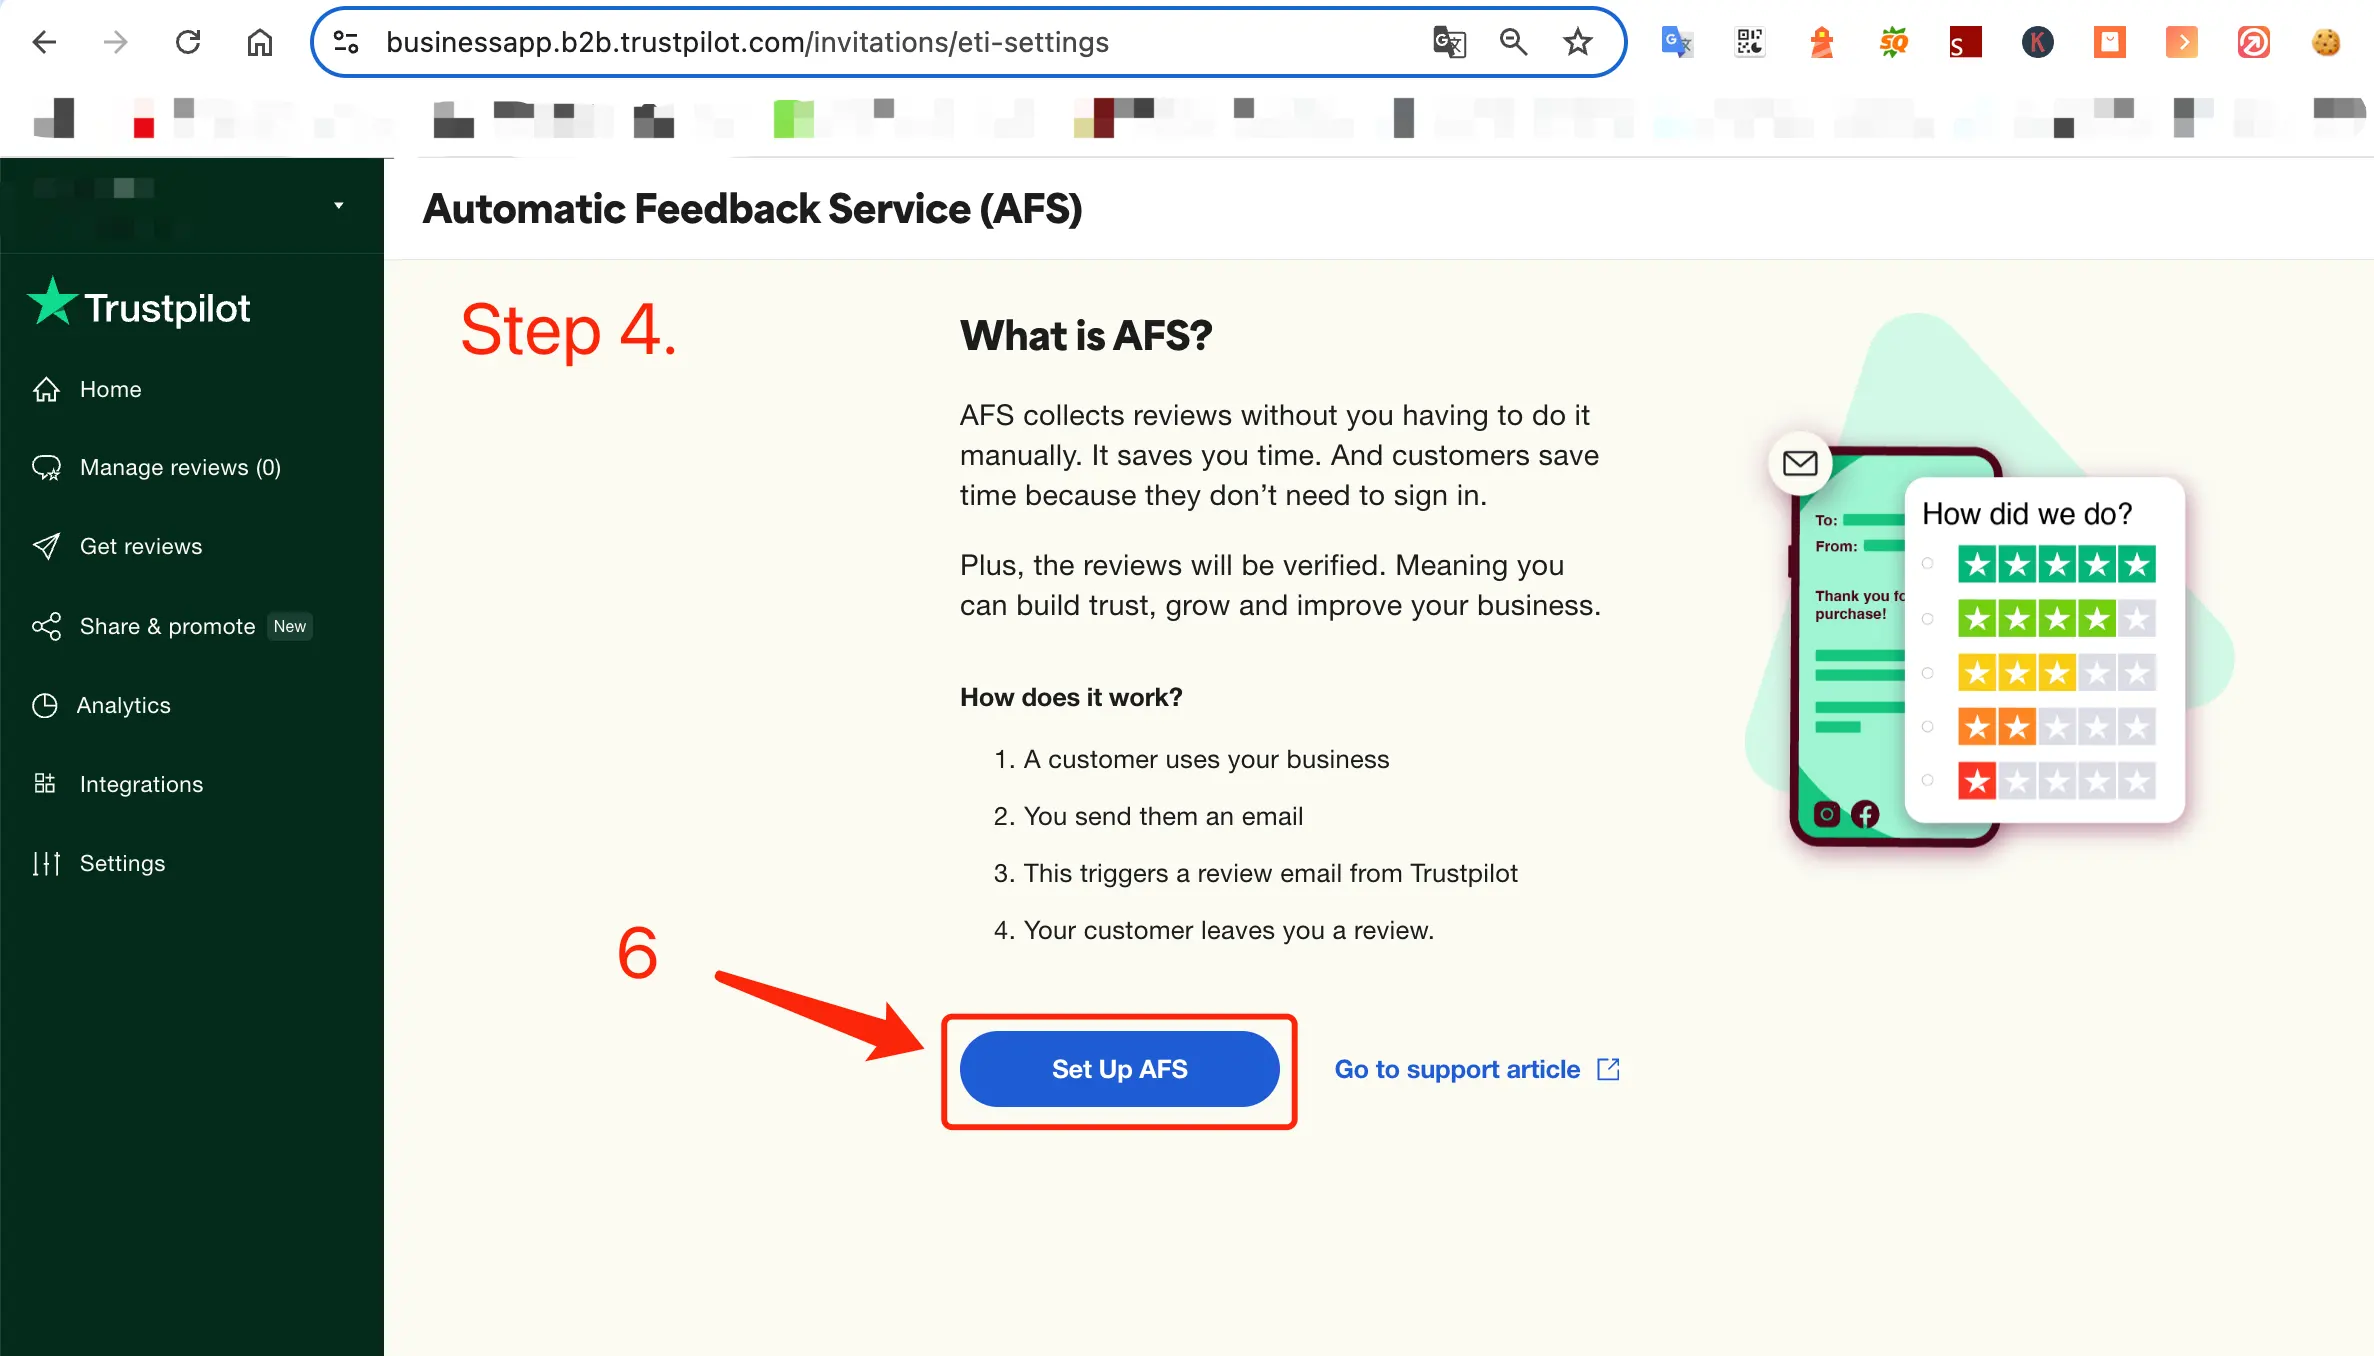This screenshot has height=1356, width=2374.
Task: Select the three-star rating radio button
Action: 1927,673
